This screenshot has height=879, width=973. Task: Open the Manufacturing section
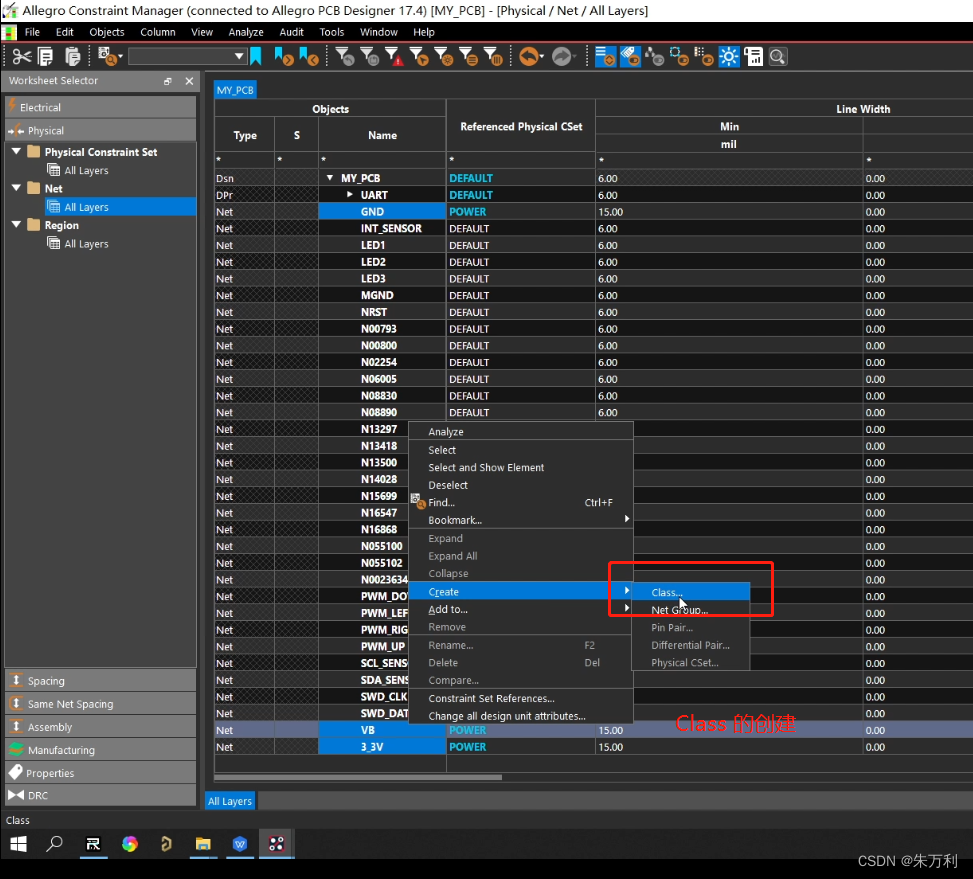pyautogui.click(x=101, y=749)
